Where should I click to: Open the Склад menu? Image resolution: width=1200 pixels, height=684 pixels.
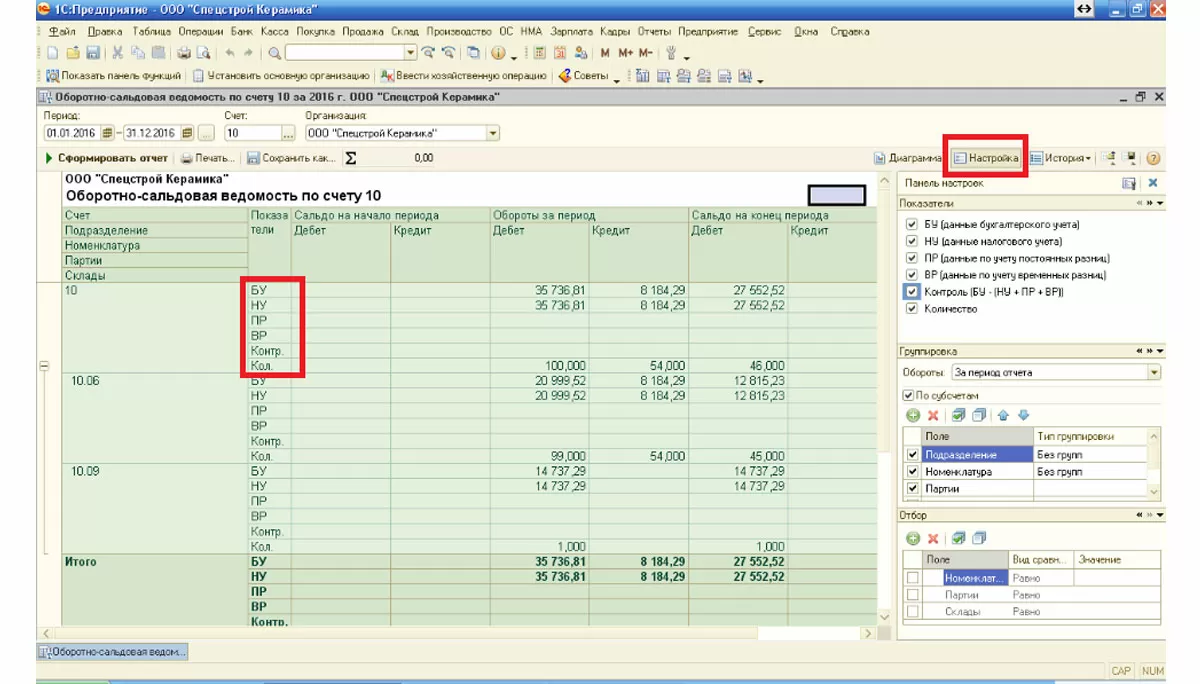tap(404, 31)
